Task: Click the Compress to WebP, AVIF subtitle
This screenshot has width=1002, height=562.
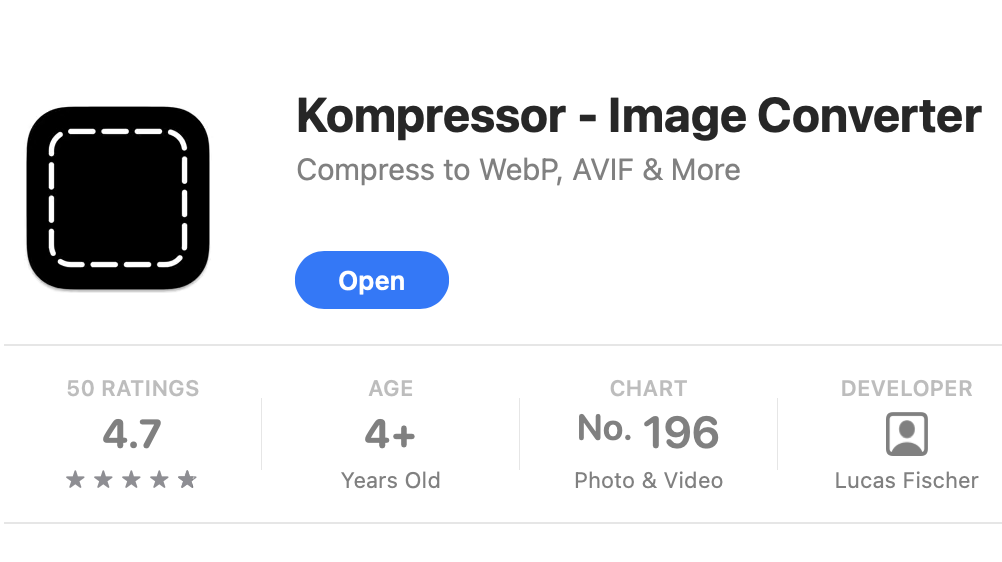Action: click(x=518, y=170)
